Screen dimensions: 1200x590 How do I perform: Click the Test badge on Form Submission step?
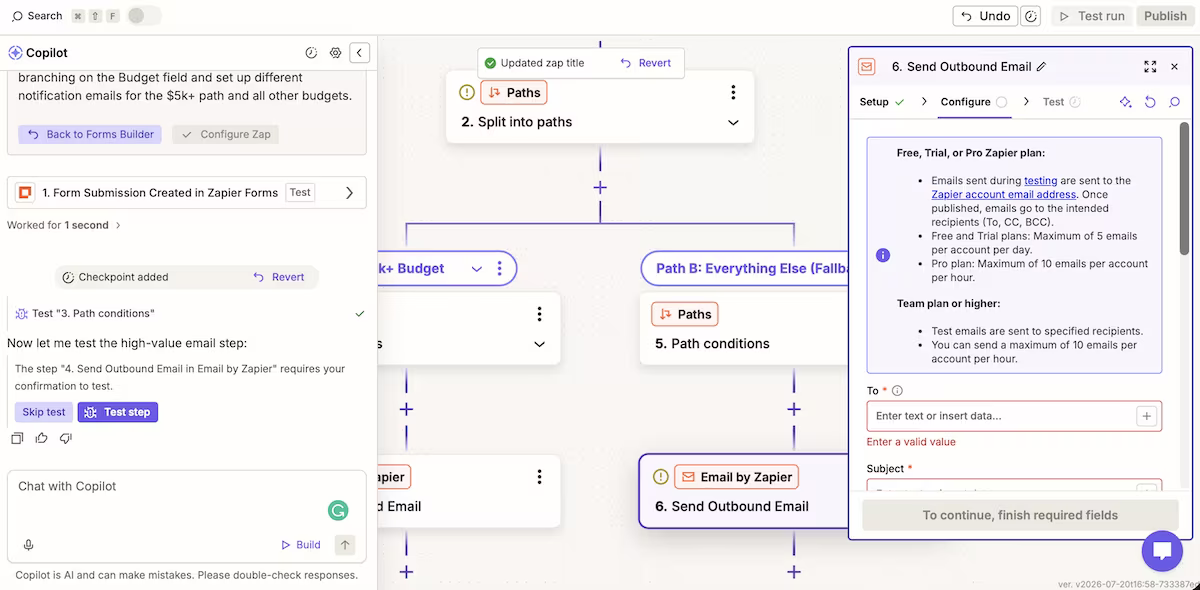pyautogui.click(x=300, y=193)
